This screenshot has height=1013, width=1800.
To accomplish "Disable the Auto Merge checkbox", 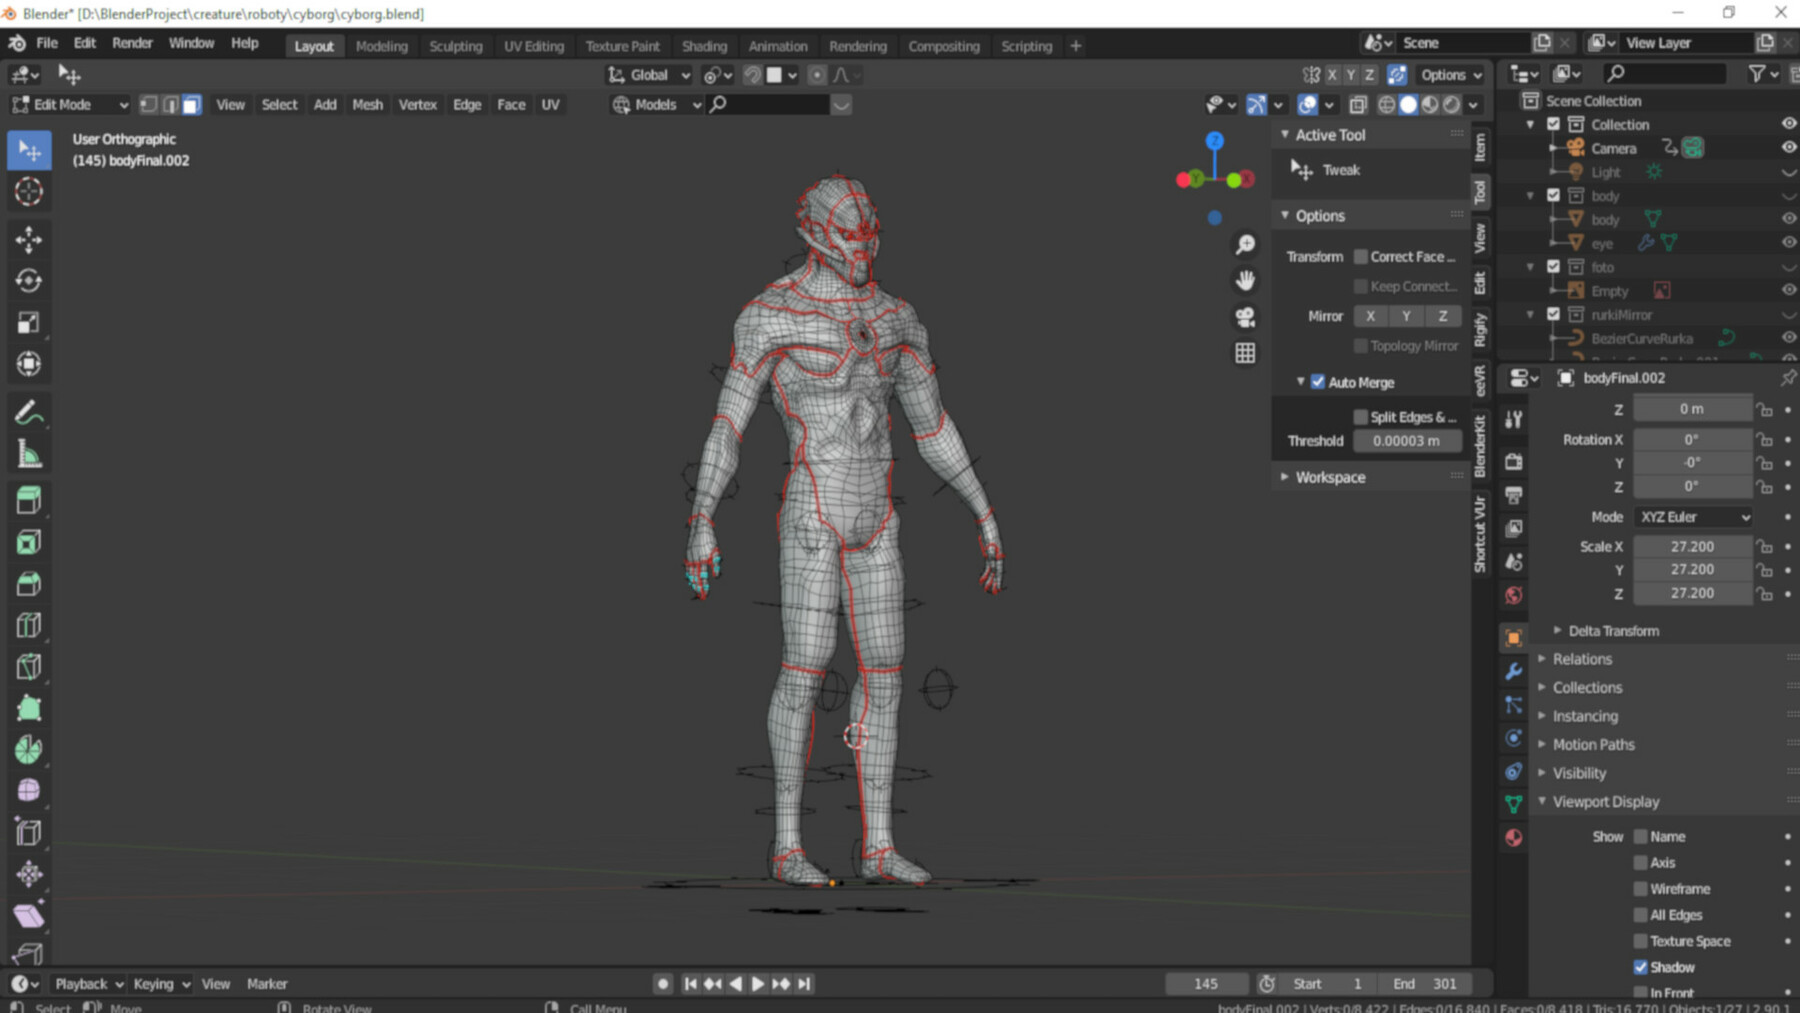I will point(1318,381).
